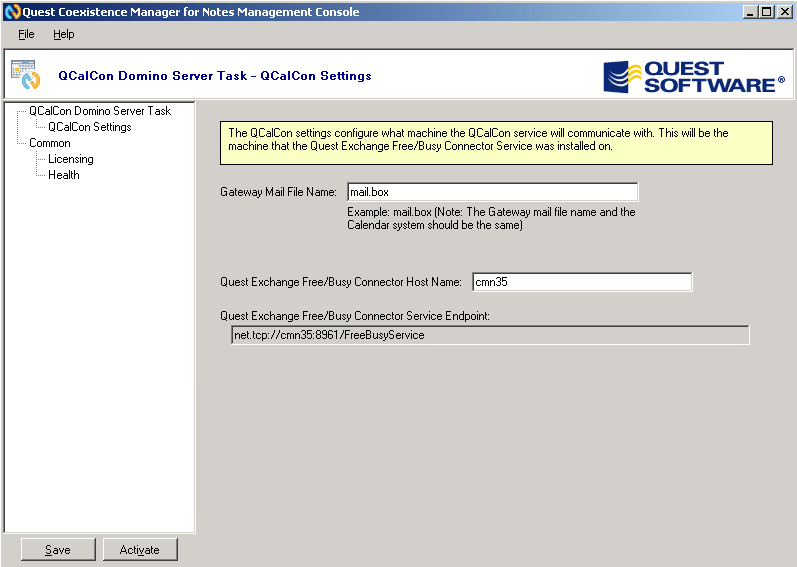This screenshot has height=567, width=797.
Task: Close the Management Console window
Action: tap(784, 11)
